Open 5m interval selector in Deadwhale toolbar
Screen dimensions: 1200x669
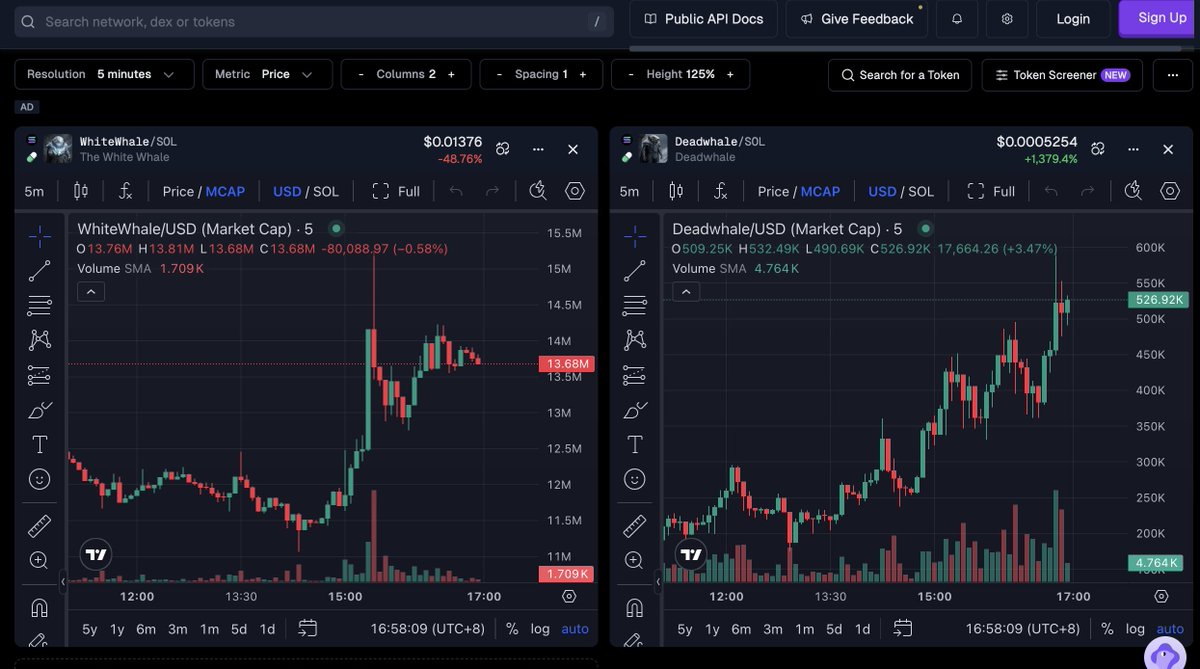(629, 191)
